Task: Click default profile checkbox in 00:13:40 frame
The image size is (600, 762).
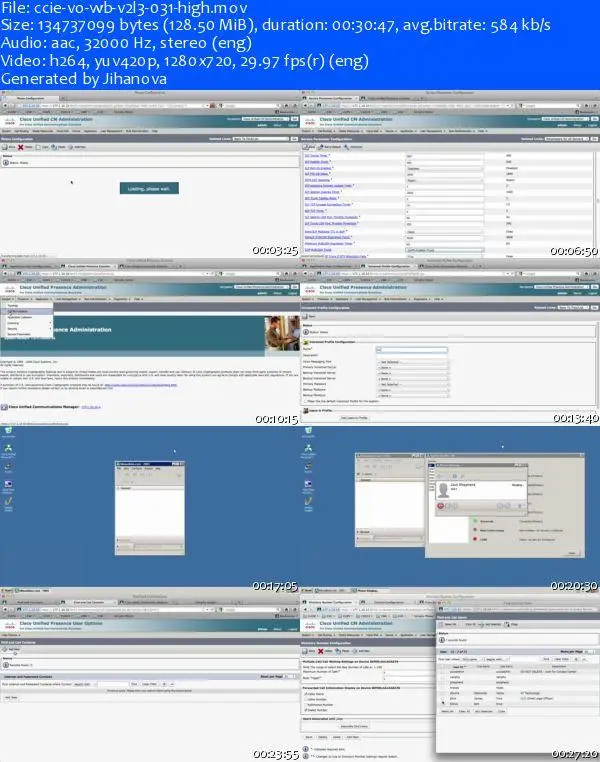Action: point(305,401)
